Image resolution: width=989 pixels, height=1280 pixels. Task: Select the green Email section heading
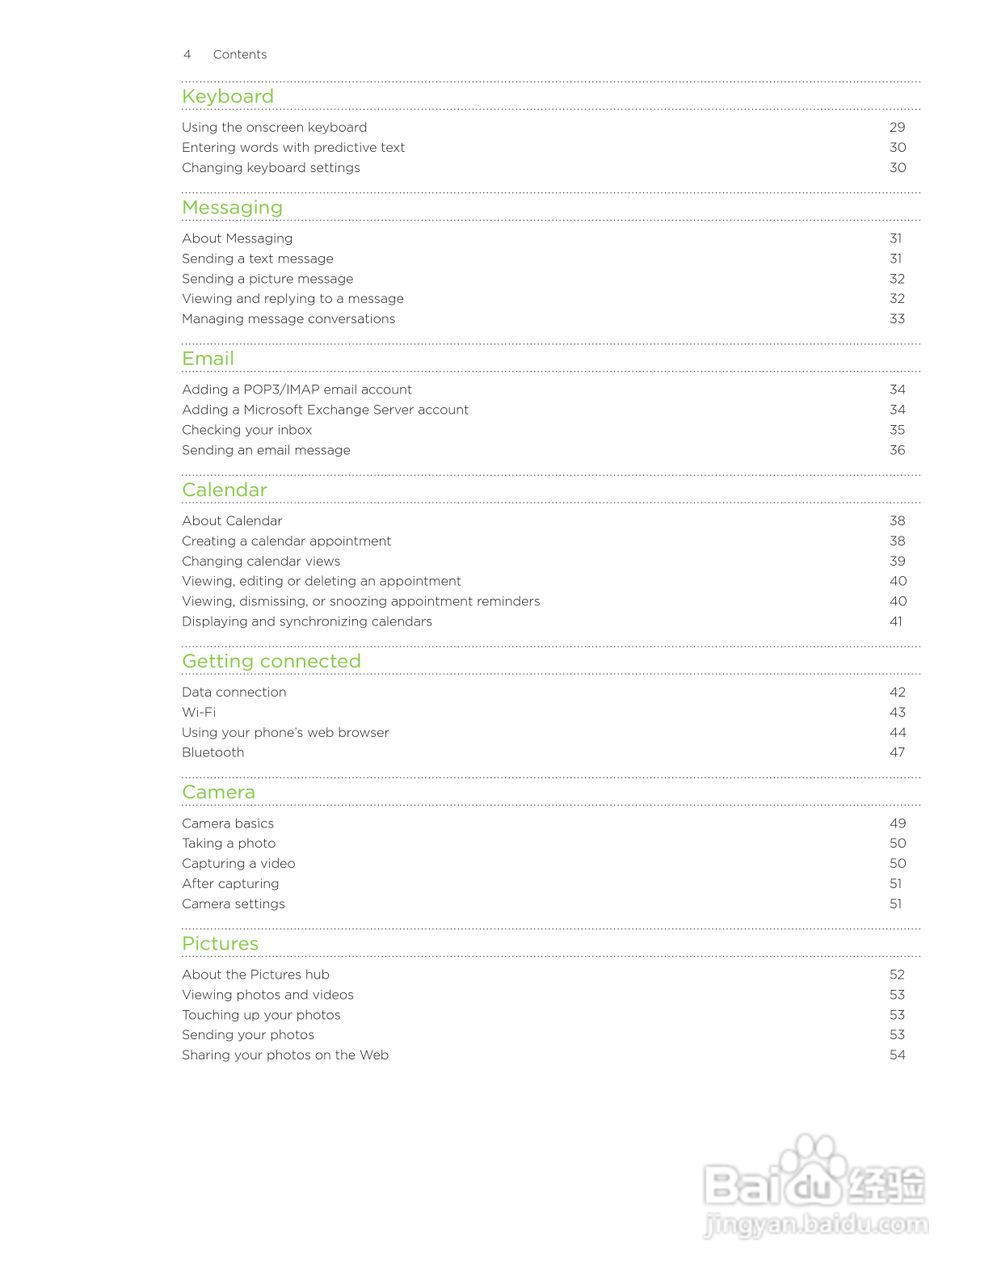click(208, 358)
